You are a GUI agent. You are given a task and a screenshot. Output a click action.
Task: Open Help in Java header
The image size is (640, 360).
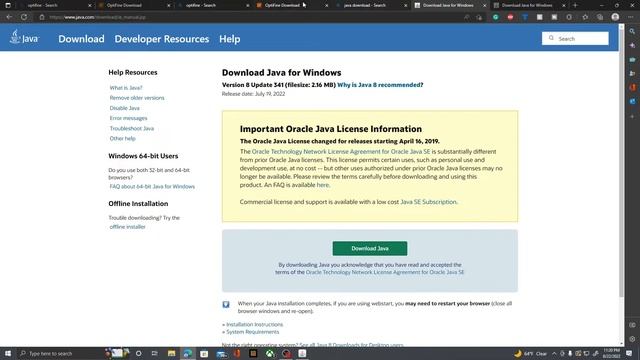tap(229, 39)
